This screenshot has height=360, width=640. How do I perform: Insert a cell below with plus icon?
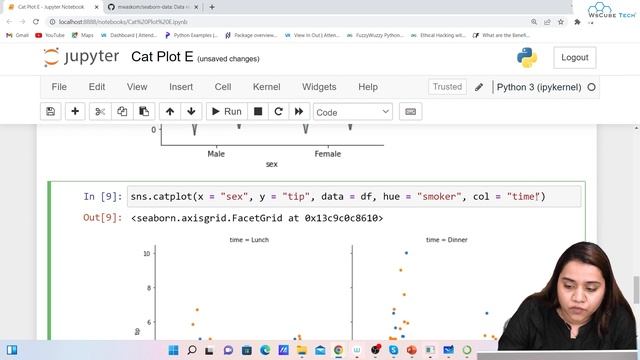75,111
